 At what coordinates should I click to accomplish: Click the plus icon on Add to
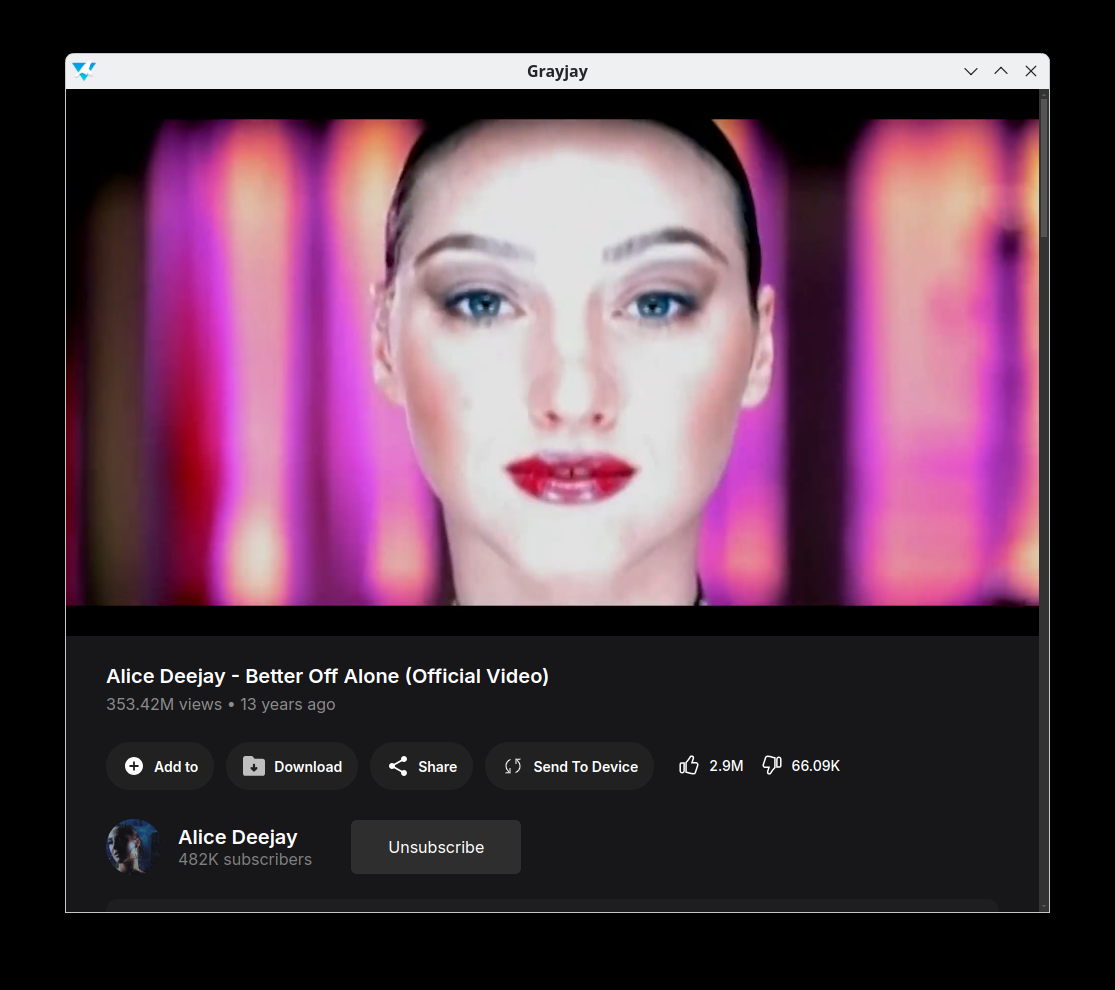(134, 766)
